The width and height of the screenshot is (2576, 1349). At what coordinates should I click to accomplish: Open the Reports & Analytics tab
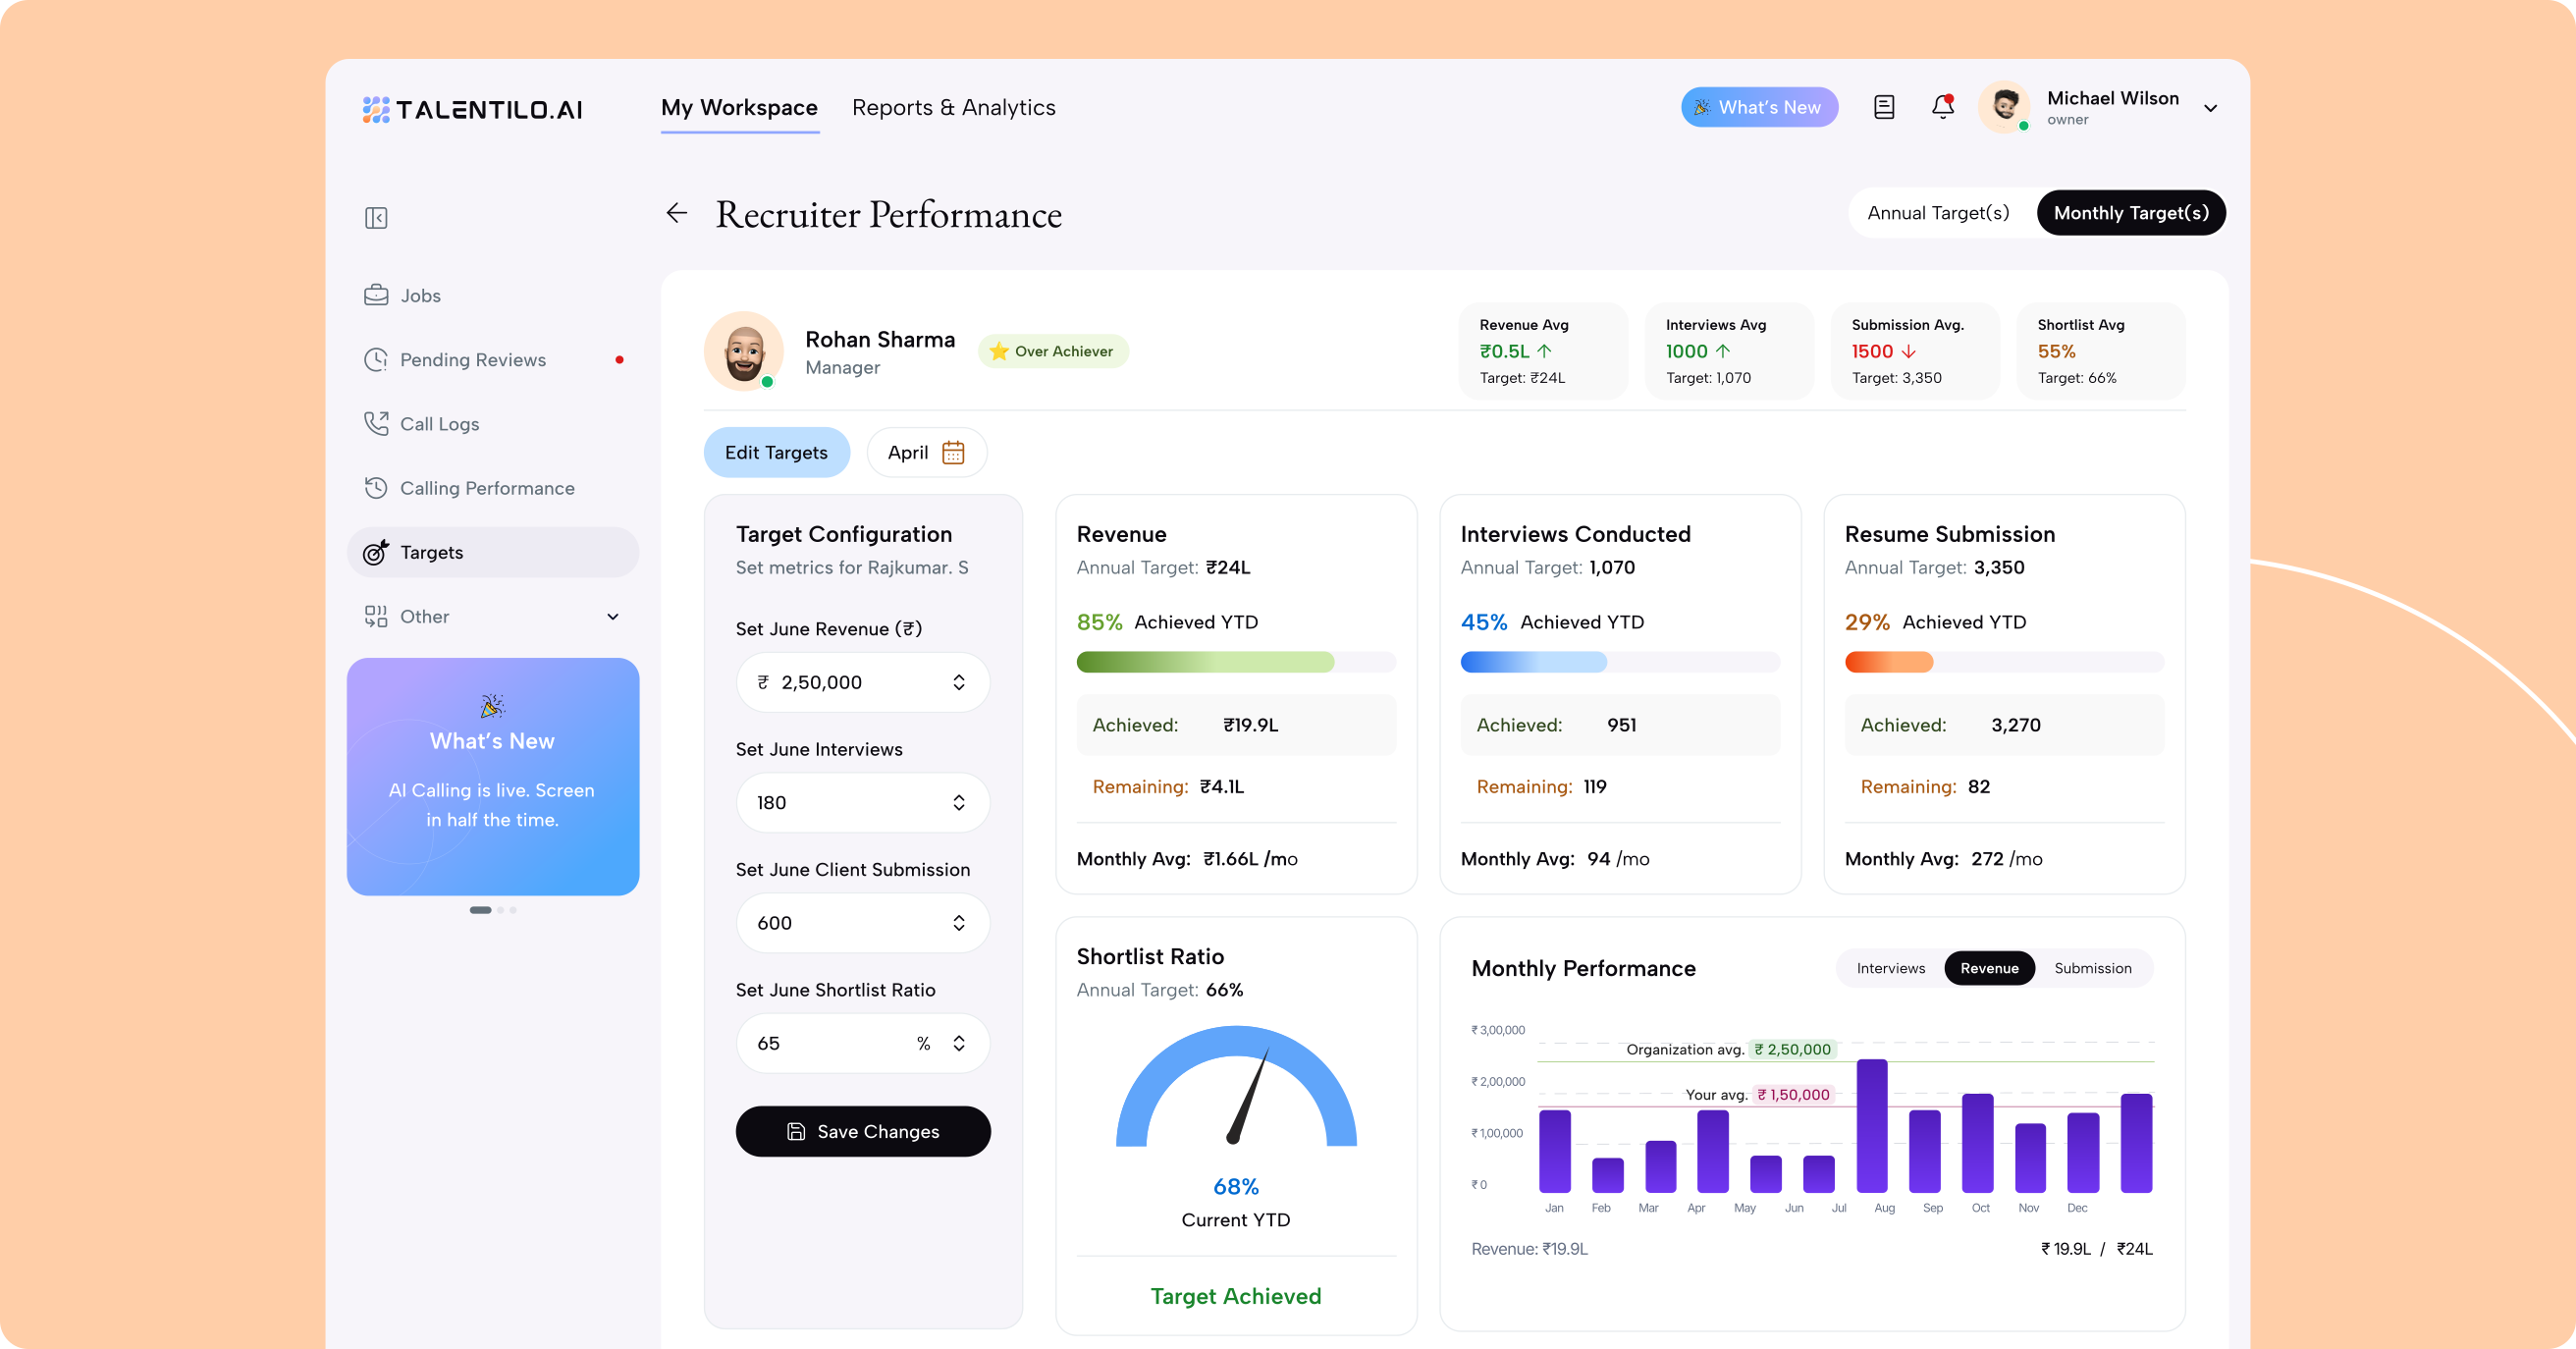click(953, 108)
